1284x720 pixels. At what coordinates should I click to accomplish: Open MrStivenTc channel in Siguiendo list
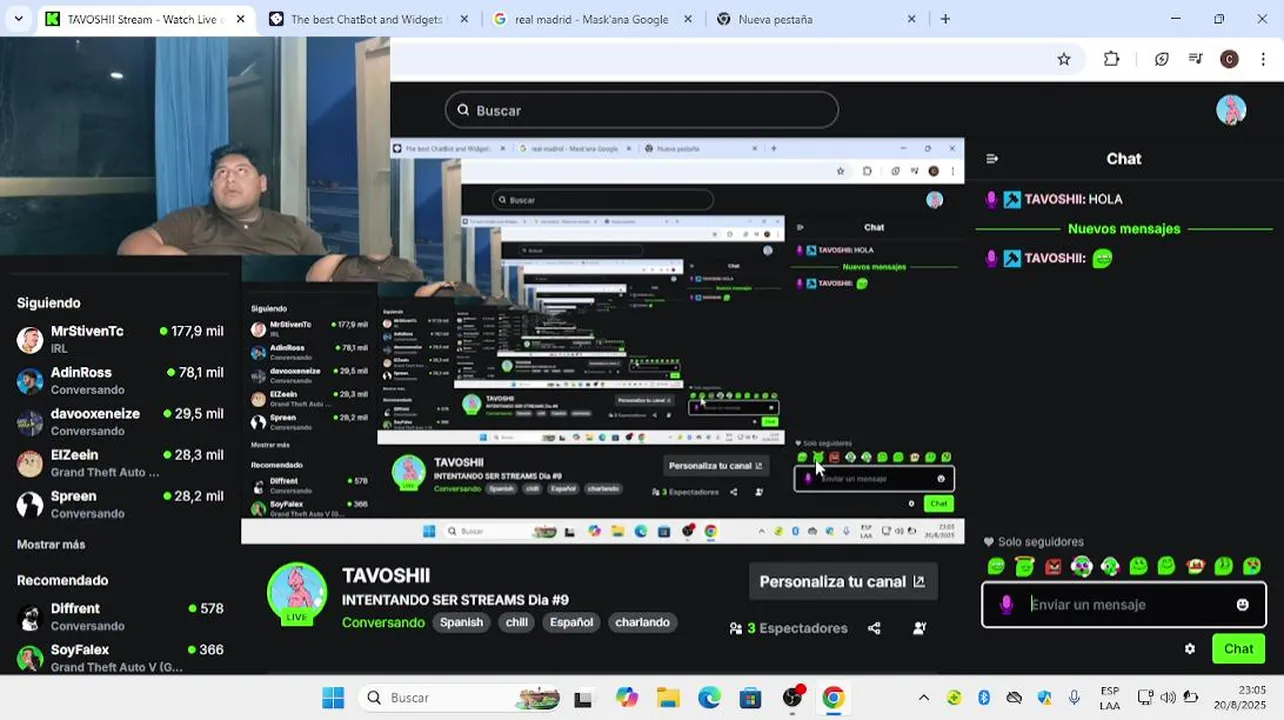point(120,339)
